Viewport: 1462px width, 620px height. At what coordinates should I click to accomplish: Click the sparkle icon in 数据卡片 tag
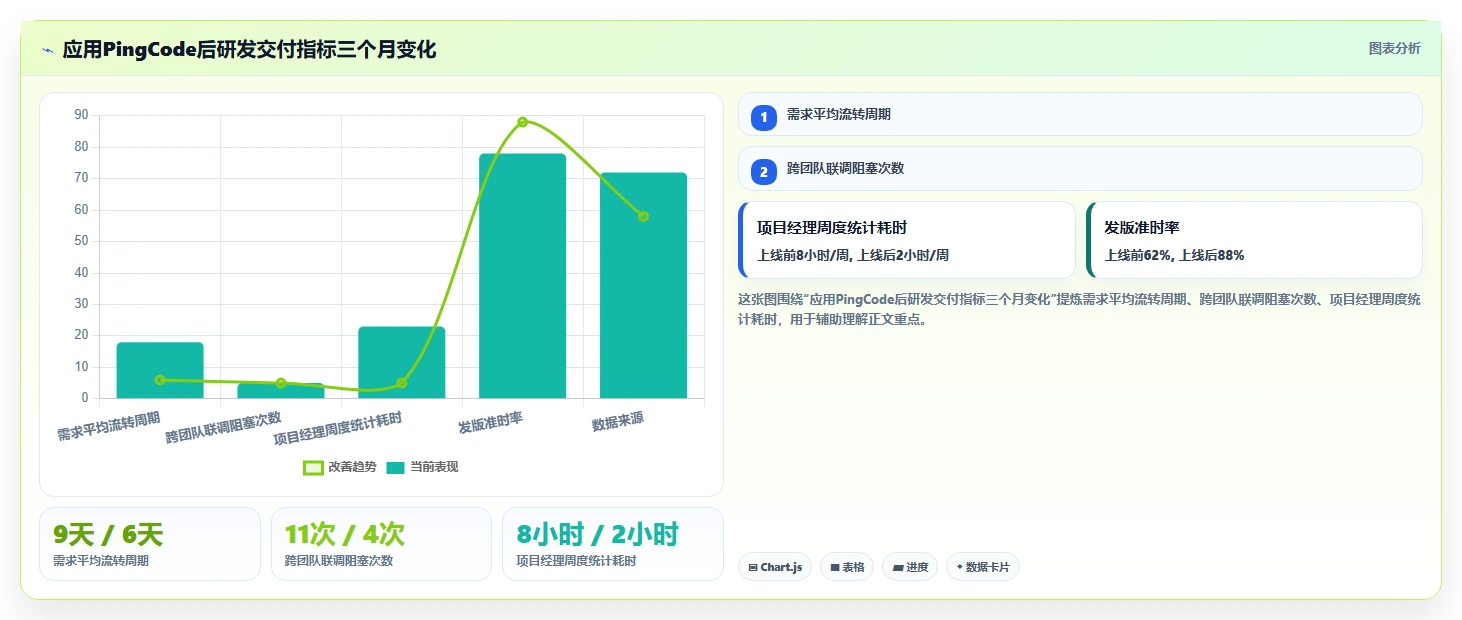pos(960,567)
